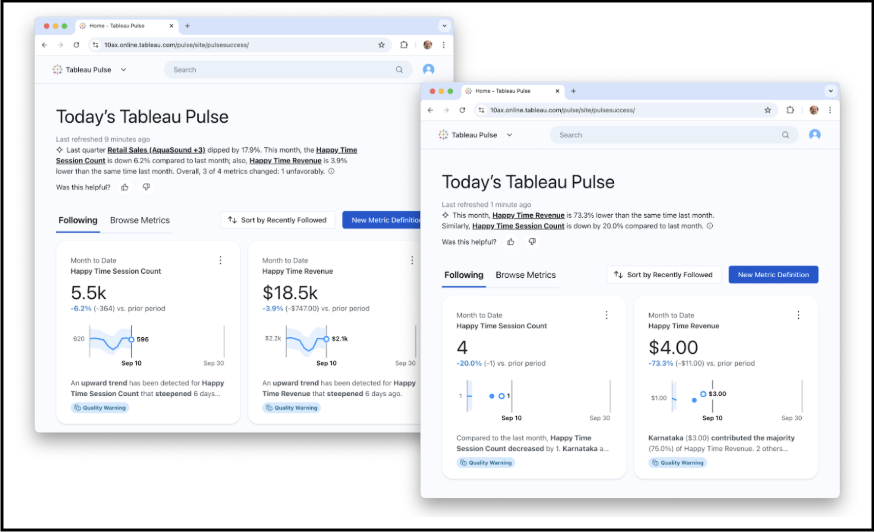This screenshot has width=874, height=532.
Task: Click Quality Warning badge on front Revenue card
Action: pyautogui.click(x=677, y=462)
